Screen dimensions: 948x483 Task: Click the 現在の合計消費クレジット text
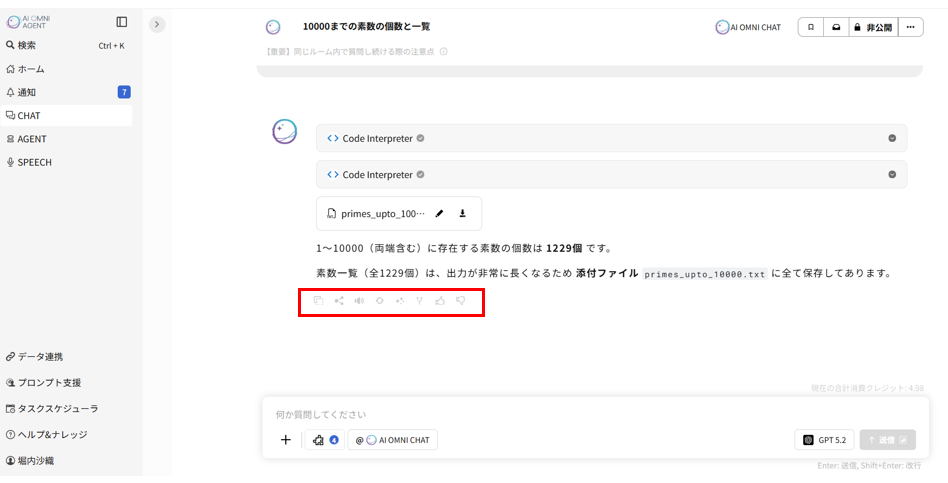pos(867,388)
